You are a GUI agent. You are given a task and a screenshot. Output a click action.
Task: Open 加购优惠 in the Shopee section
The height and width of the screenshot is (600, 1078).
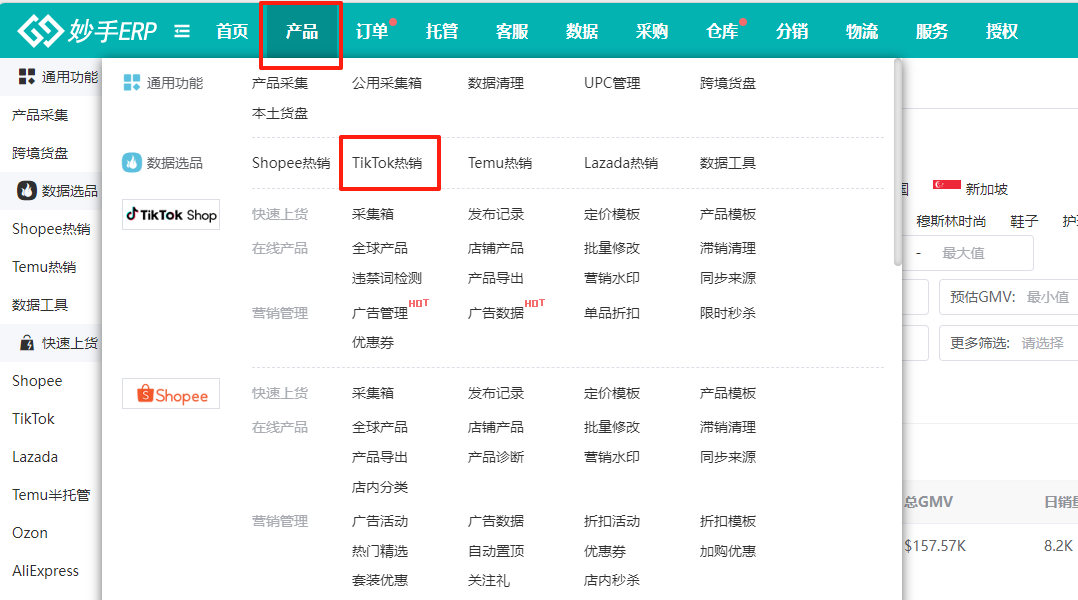728,551
